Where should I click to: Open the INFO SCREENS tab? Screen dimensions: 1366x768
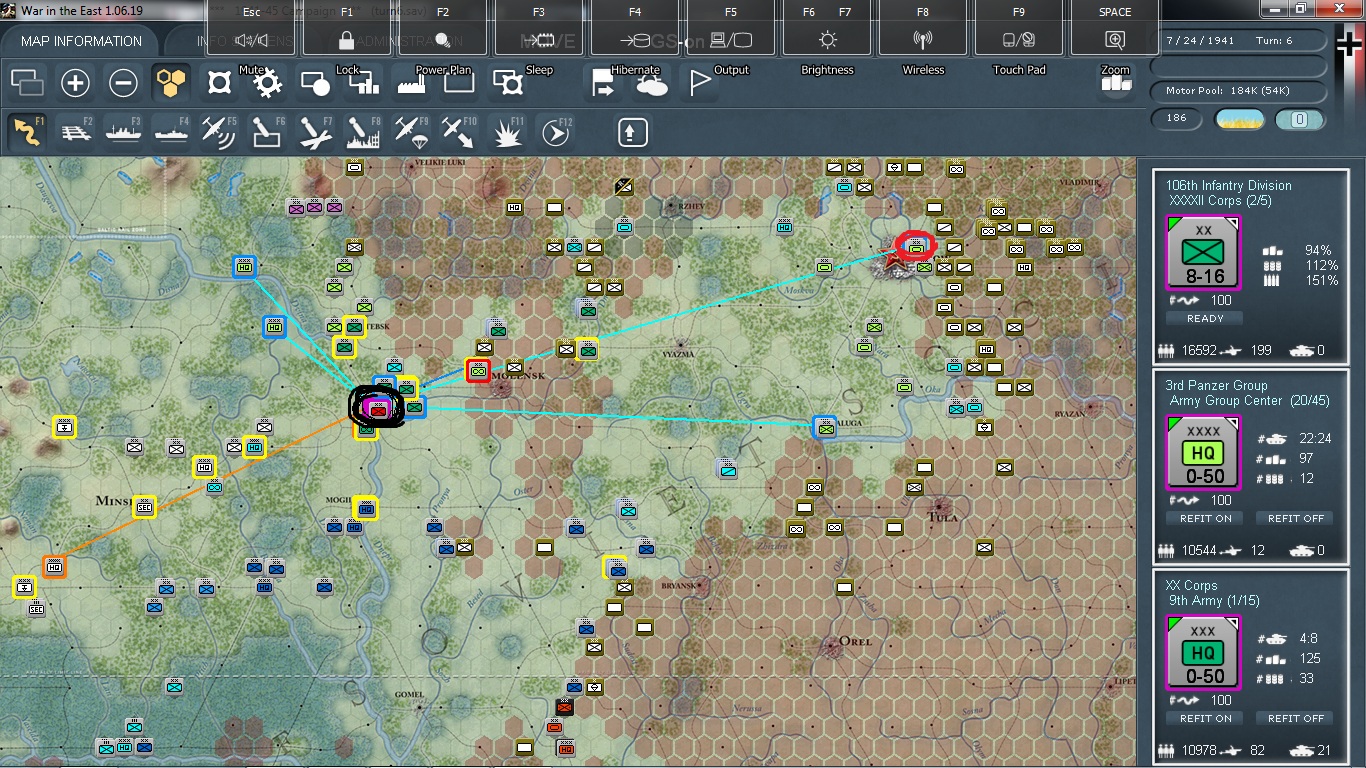pos(246,41)
